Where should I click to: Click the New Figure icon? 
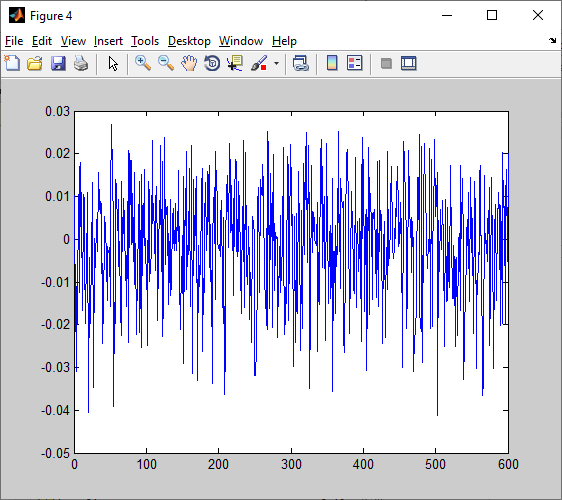coord(12,63)
